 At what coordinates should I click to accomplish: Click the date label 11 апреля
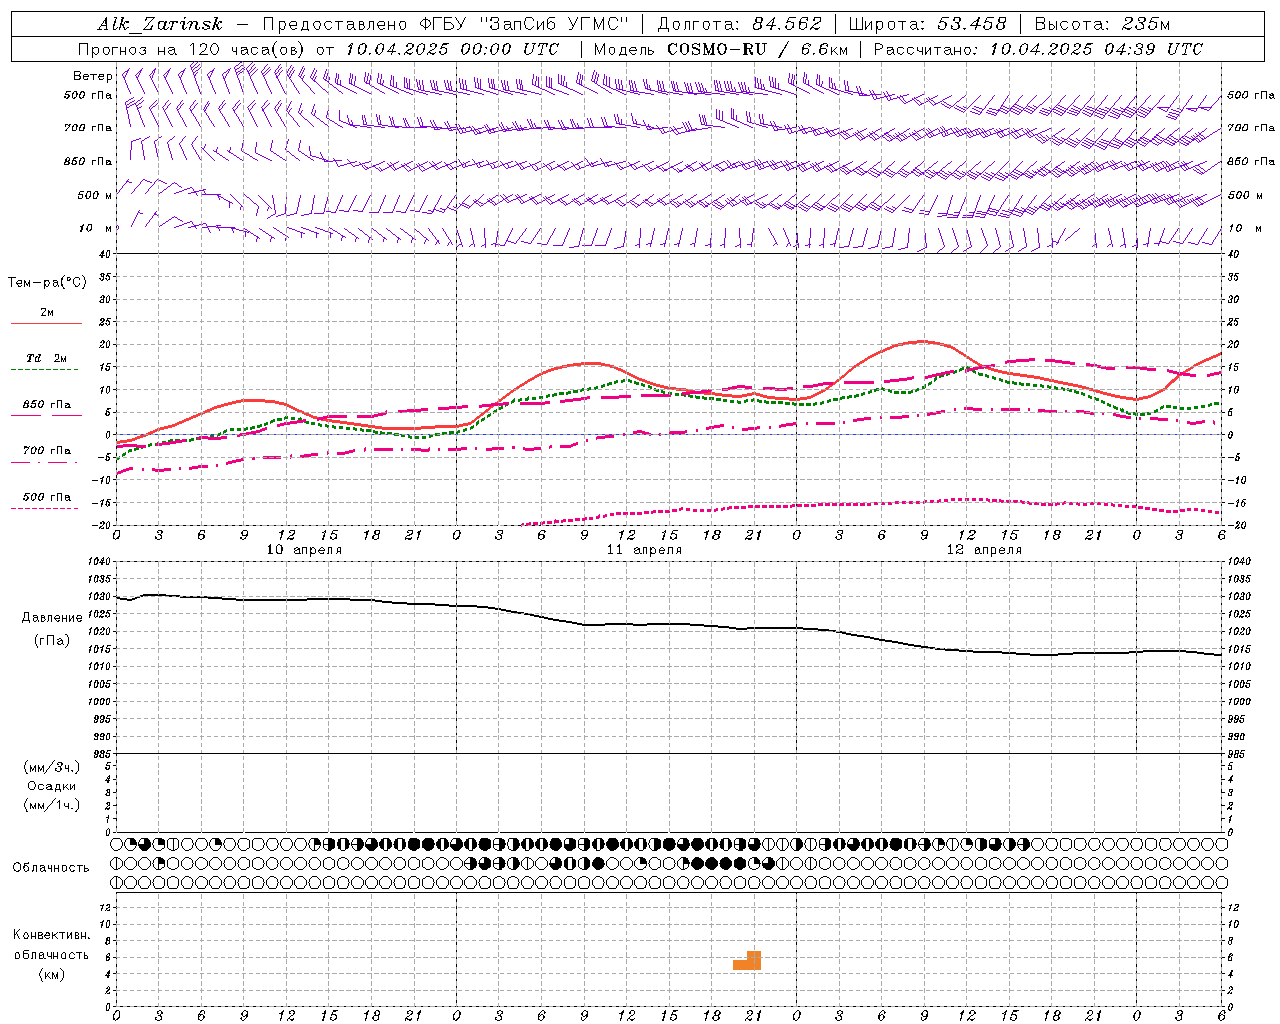click(644, 550)
